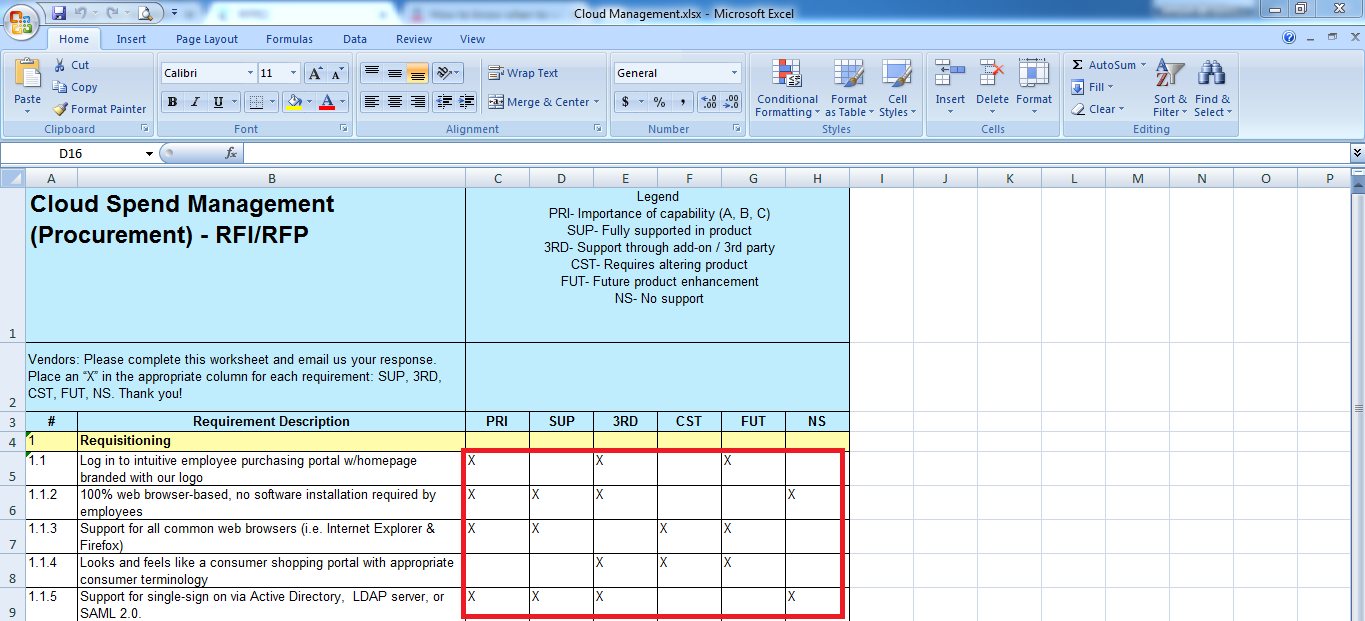Switch to the View tab
Image resolution: width=1365 pixels, height=621 pixels.
[473, 39]
